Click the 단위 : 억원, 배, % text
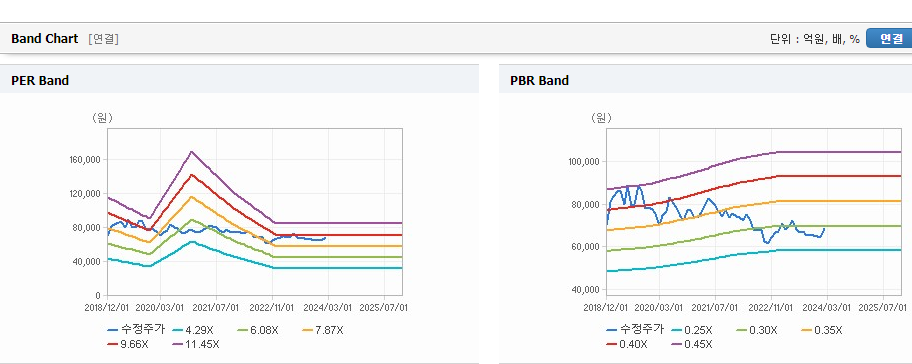 click(x=814, y=39)
